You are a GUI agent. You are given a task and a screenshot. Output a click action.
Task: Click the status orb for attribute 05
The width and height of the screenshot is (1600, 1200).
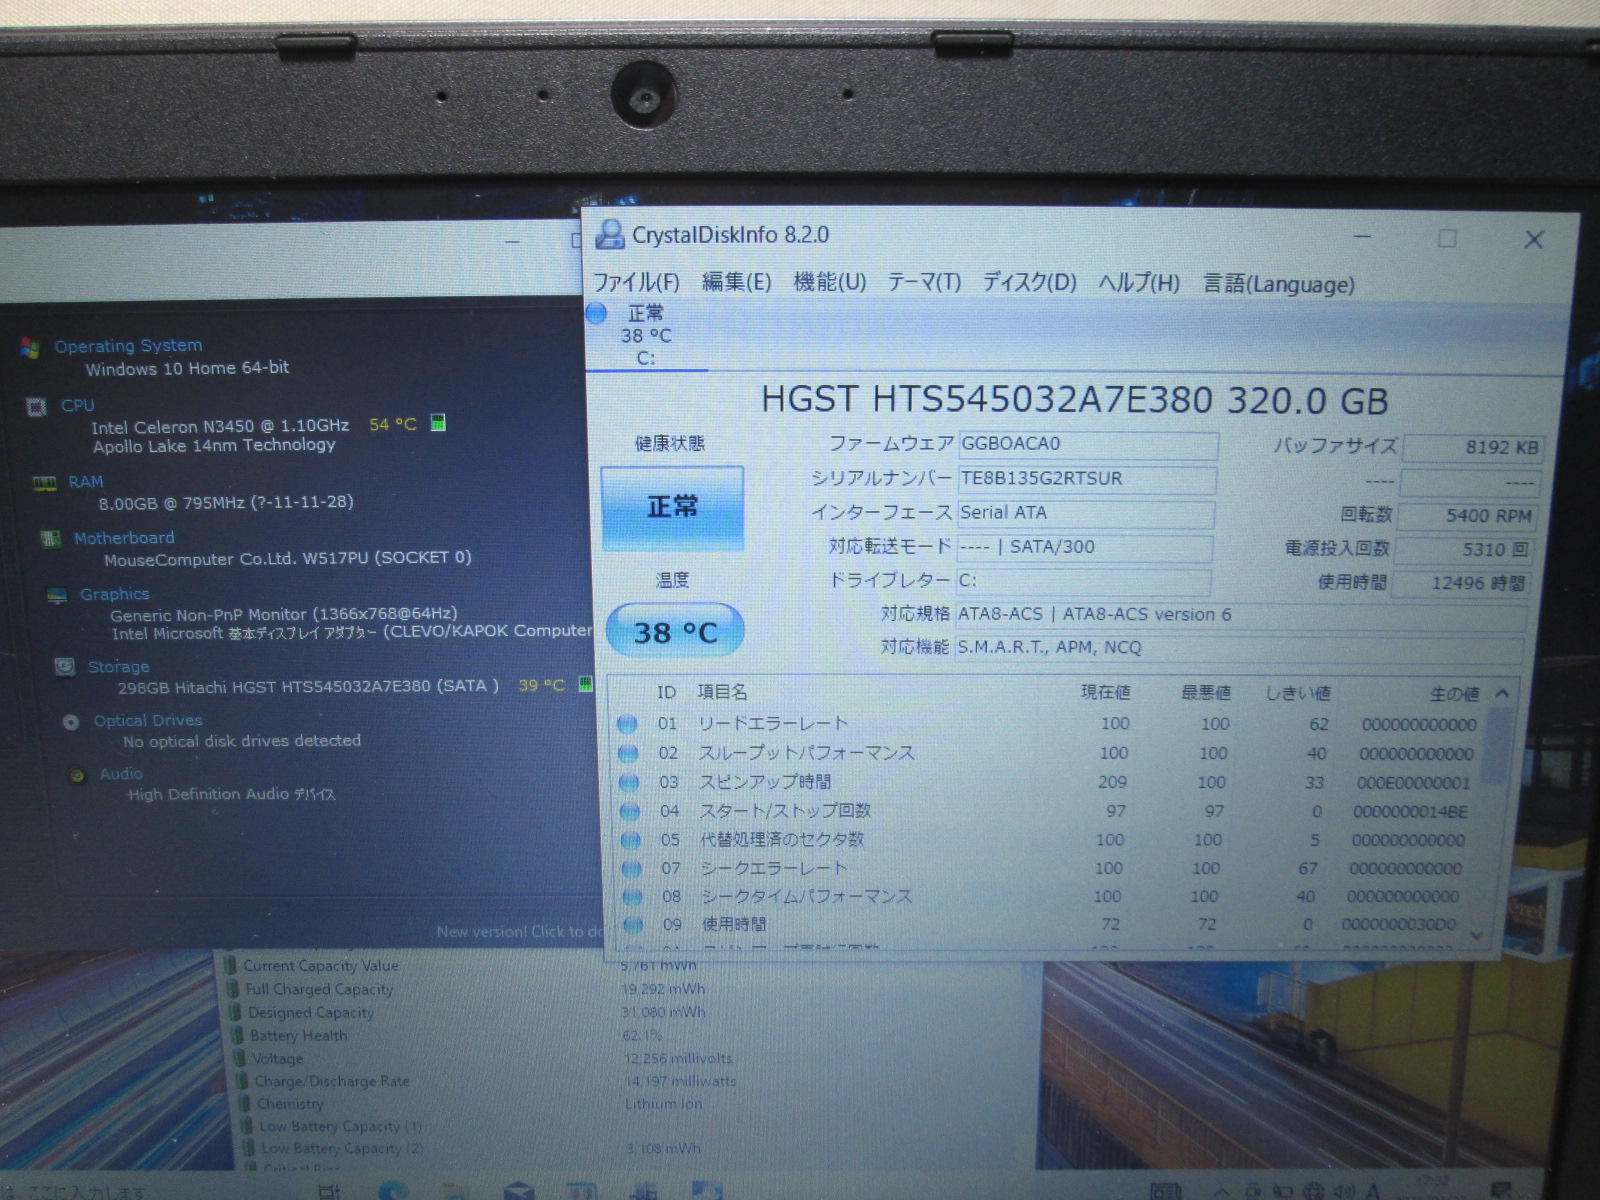click(629, 841)
